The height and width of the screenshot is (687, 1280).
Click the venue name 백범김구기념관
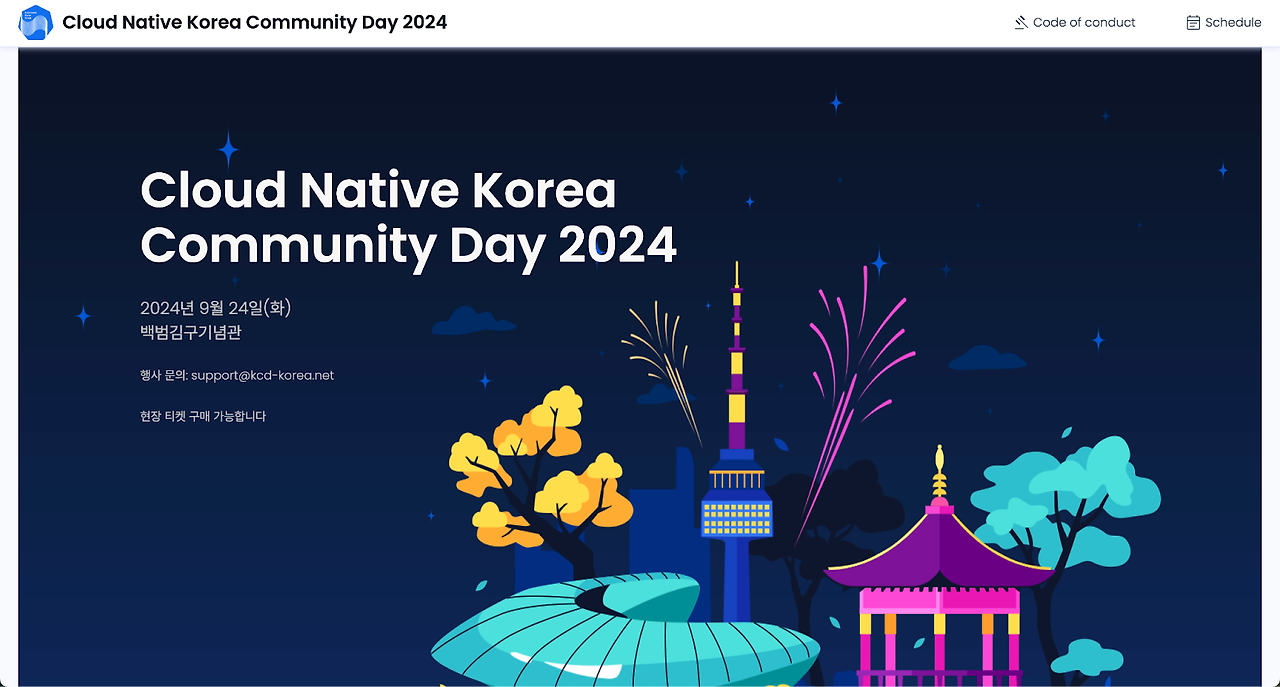coord(191,333)
